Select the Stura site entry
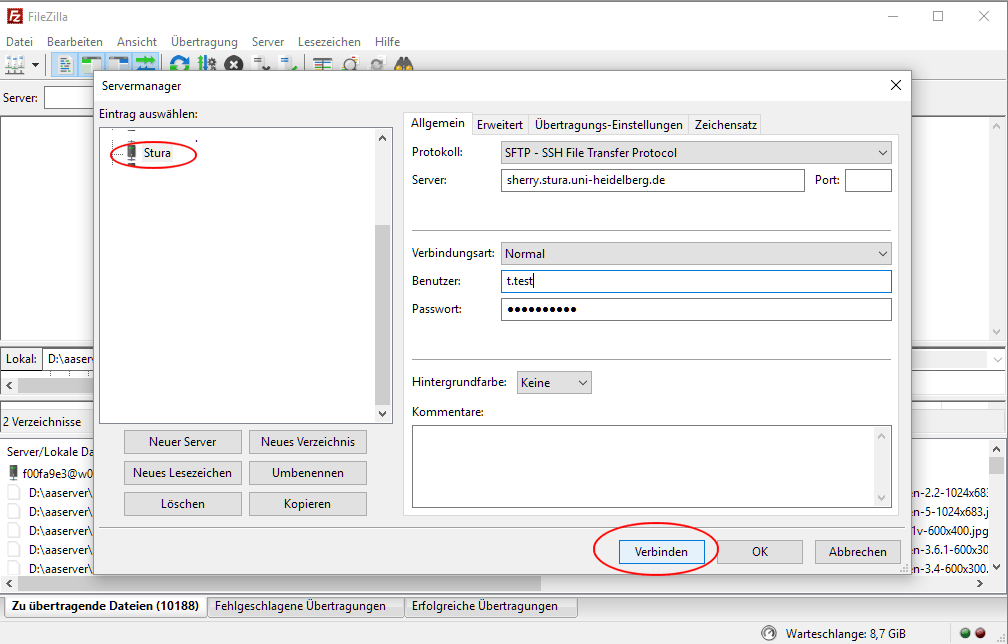The width and height of the screenshot is (1008, 644). click(157, 153)
